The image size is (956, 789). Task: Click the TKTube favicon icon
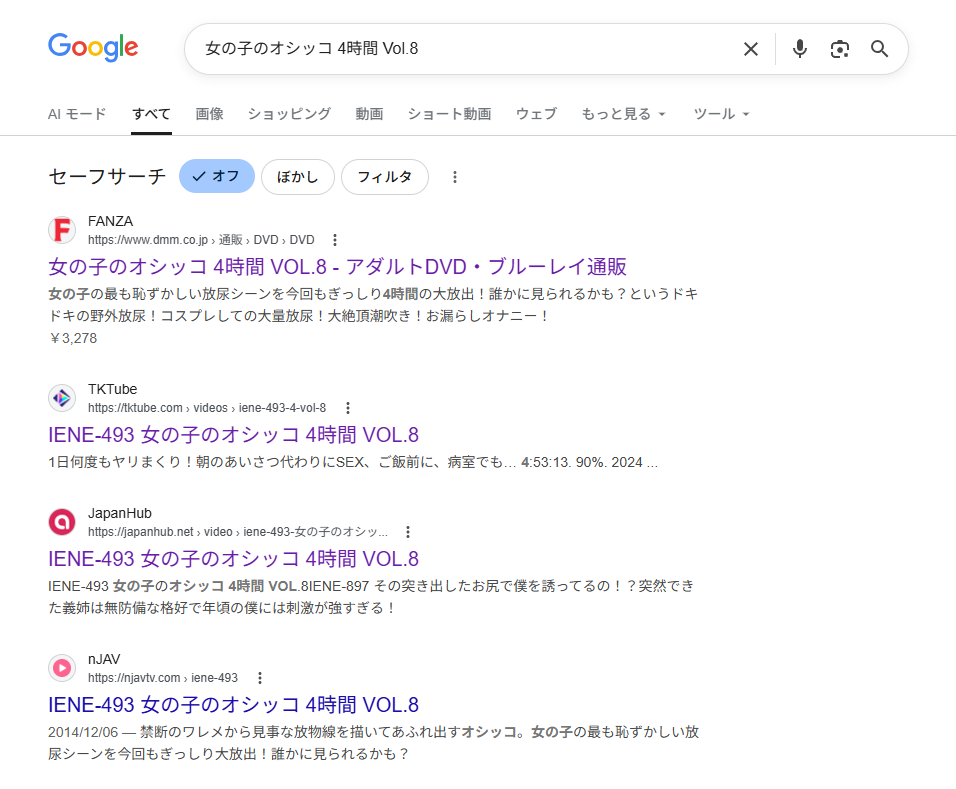coord(62,398)
